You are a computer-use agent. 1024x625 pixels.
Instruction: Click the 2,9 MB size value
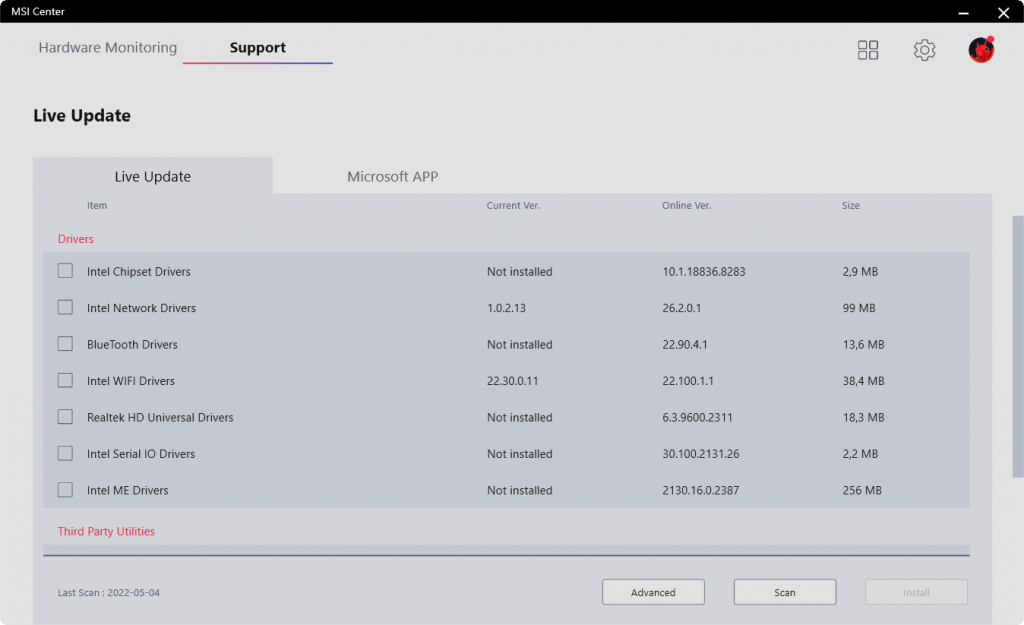click(860, 272)
